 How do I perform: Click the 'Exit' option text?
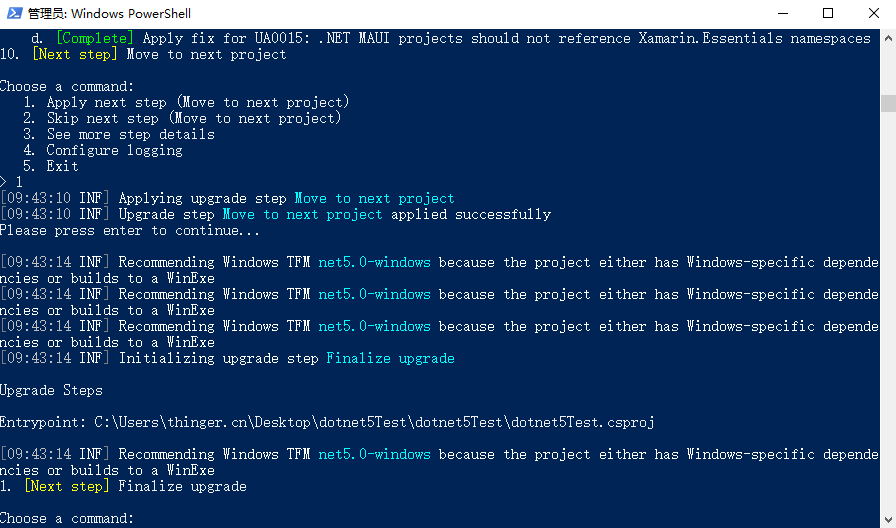coord(62,166)
